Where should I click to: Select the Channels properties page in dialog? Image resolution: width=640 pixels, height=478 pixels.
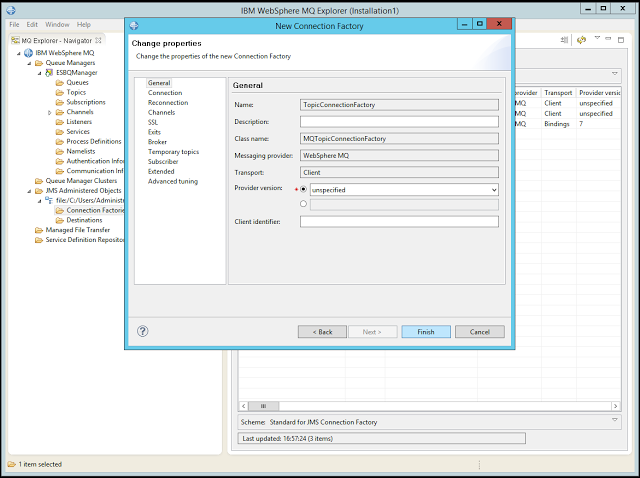pyautogui.click(x=161, y=112)
